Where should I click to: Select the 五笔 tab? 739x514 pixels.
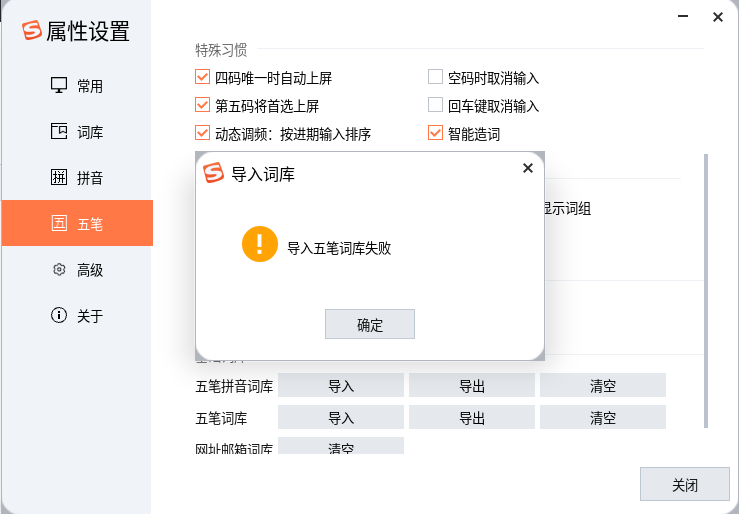(77, 223)
